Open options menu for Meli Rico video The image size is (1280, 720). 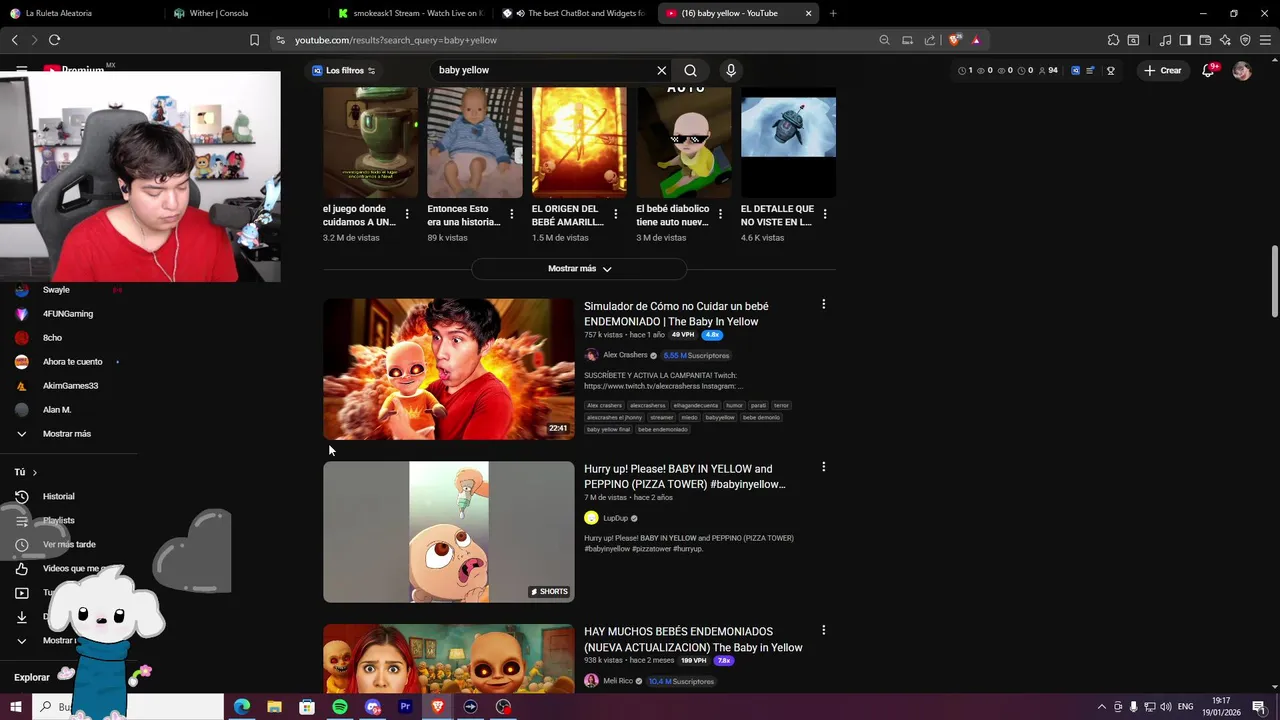(x=823, y=630)
